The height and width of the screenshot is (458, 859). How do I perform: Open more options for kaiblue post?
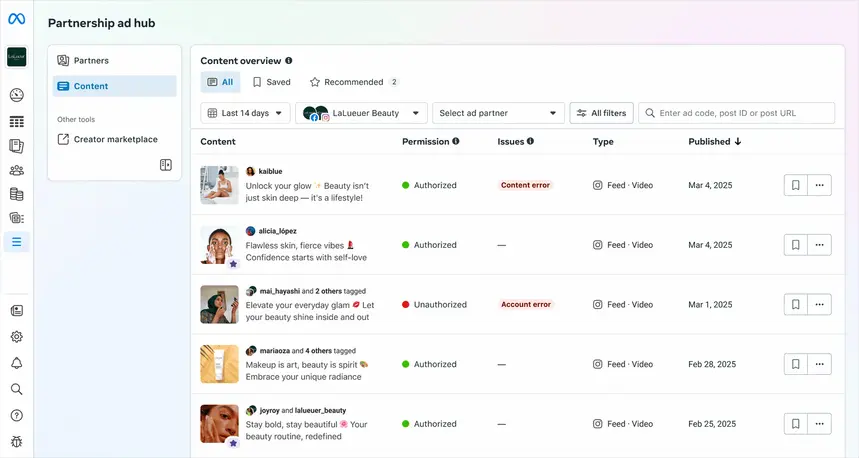819,185
